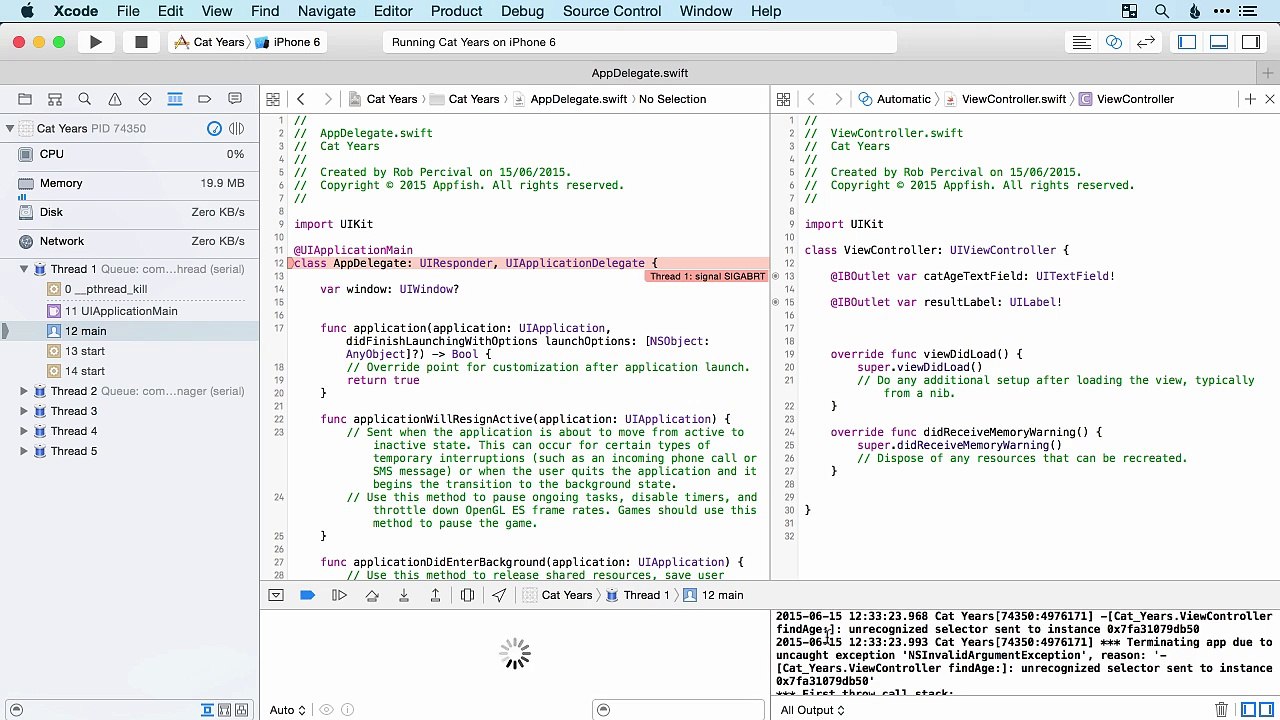Step out in the debug bar

435,595
